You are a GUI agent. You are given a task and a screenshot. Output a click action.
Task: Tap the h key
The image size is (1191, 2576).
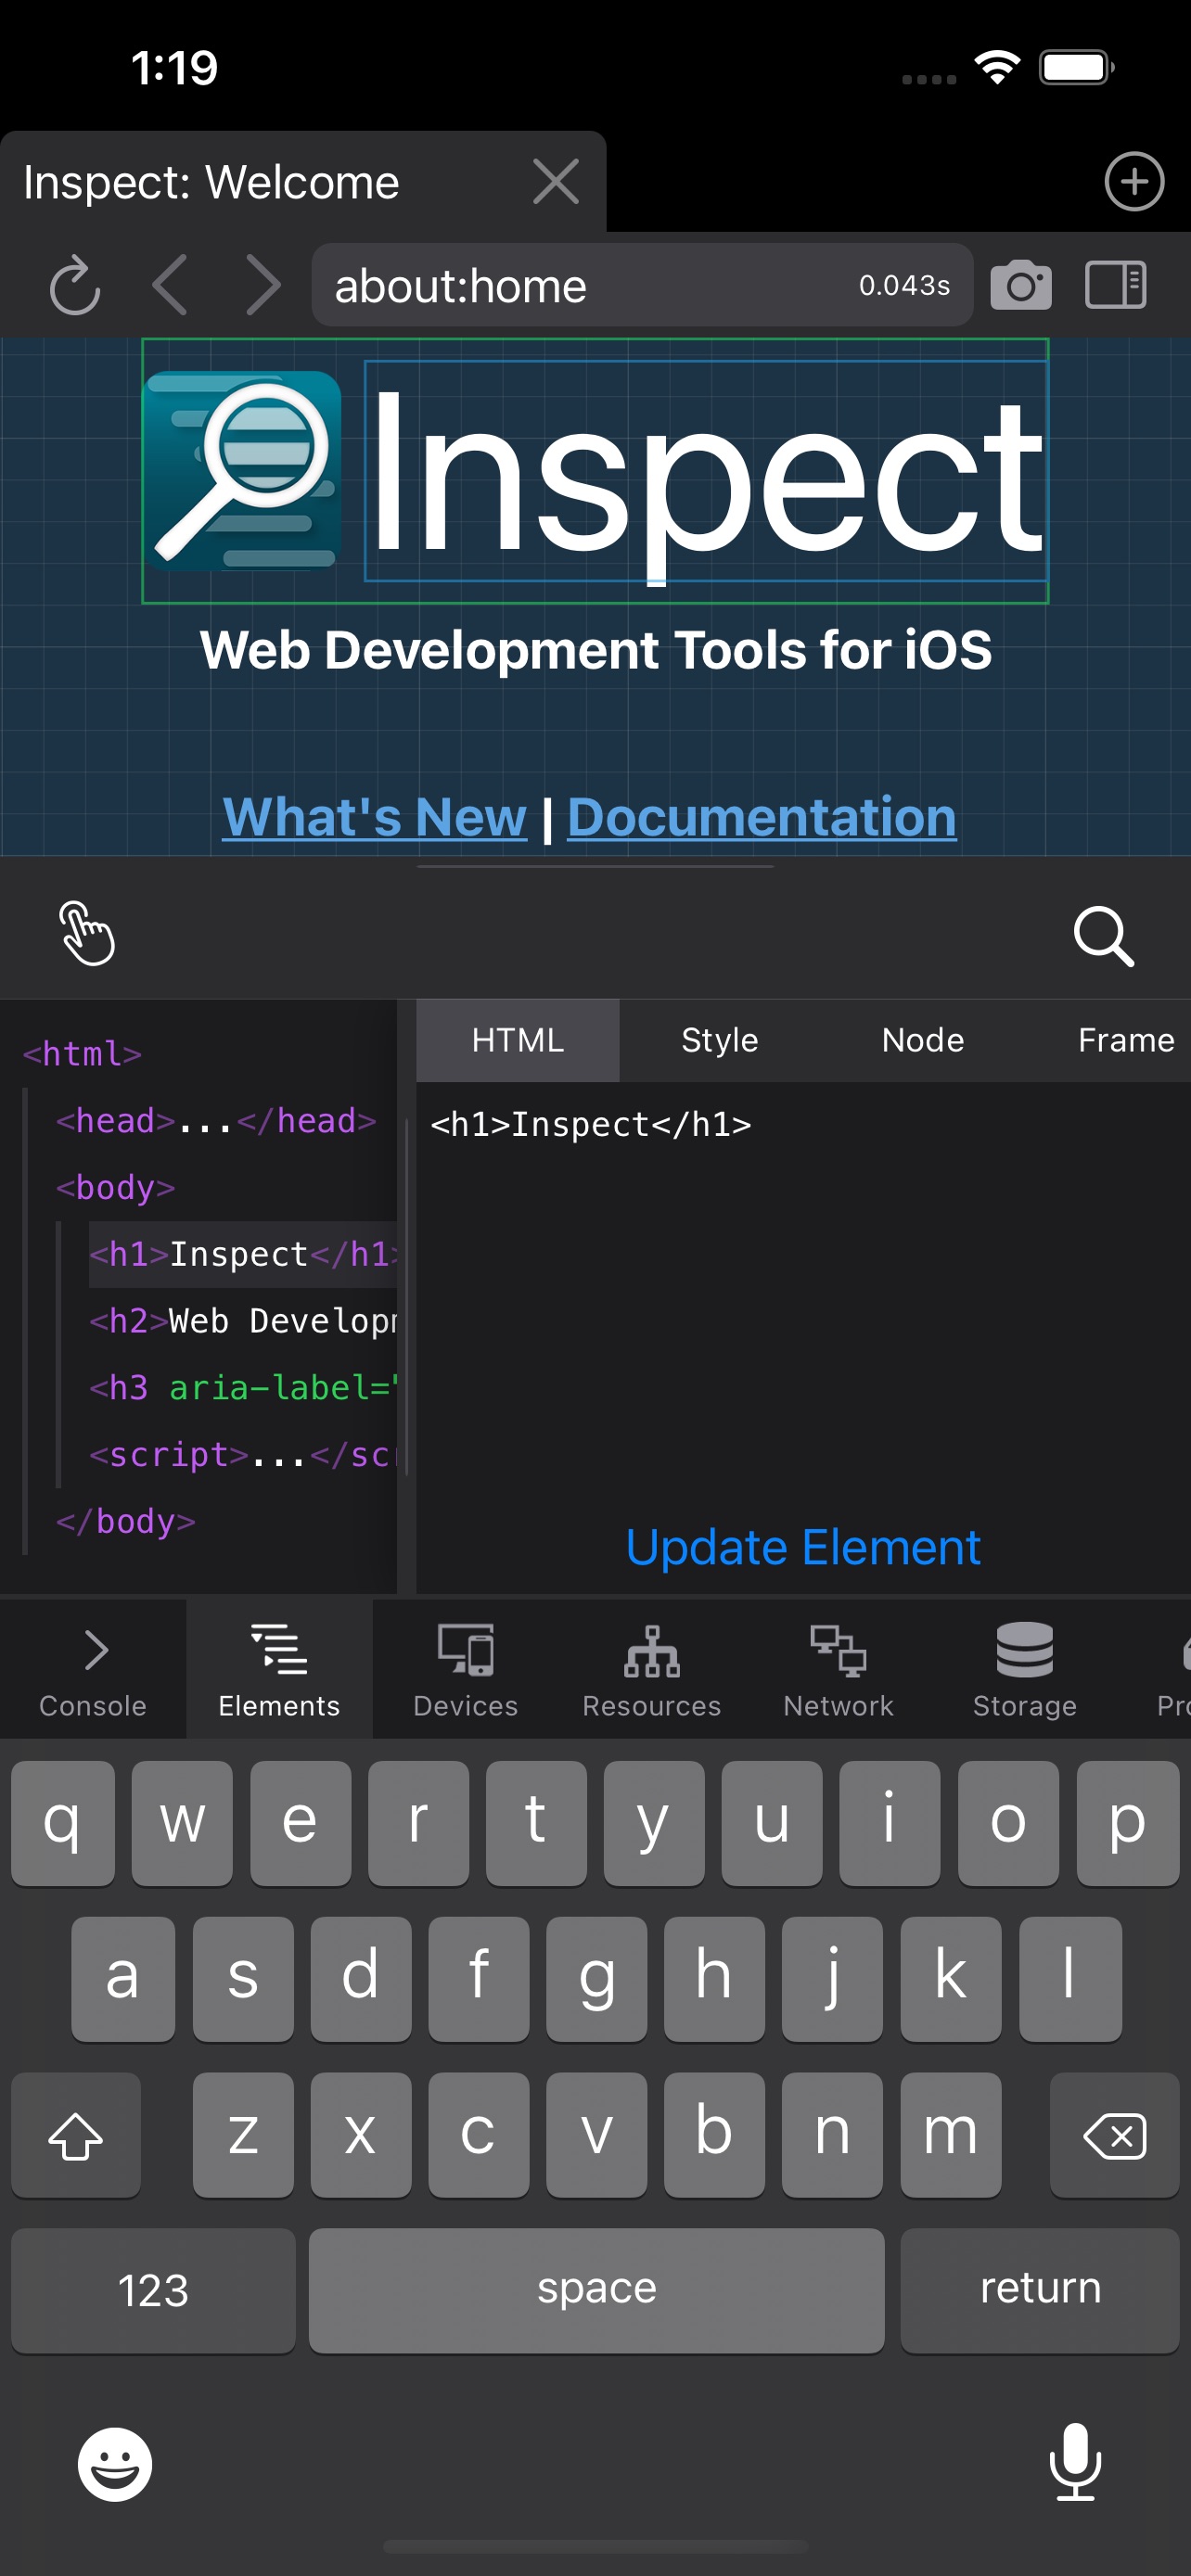[714, 1979]
